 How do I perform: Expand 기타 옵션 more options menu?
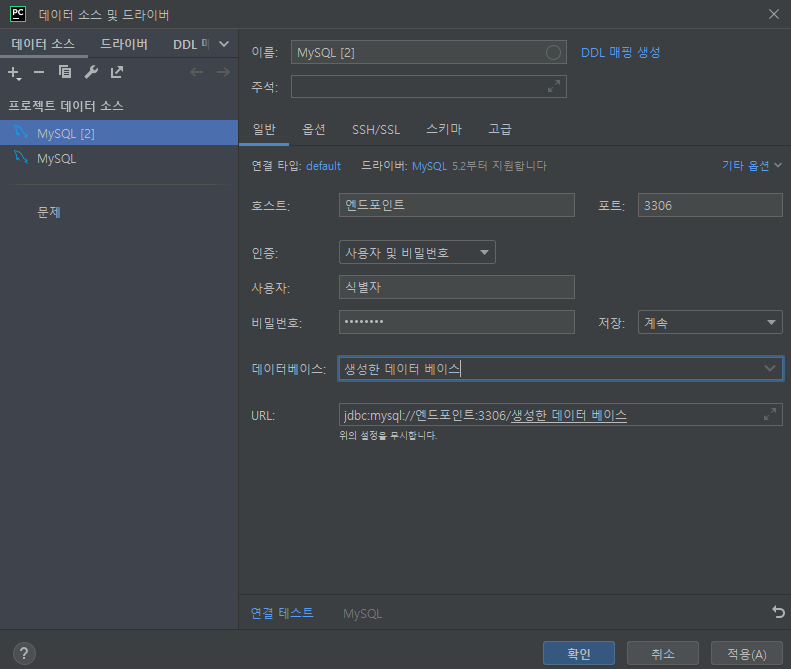coord(751,165)
